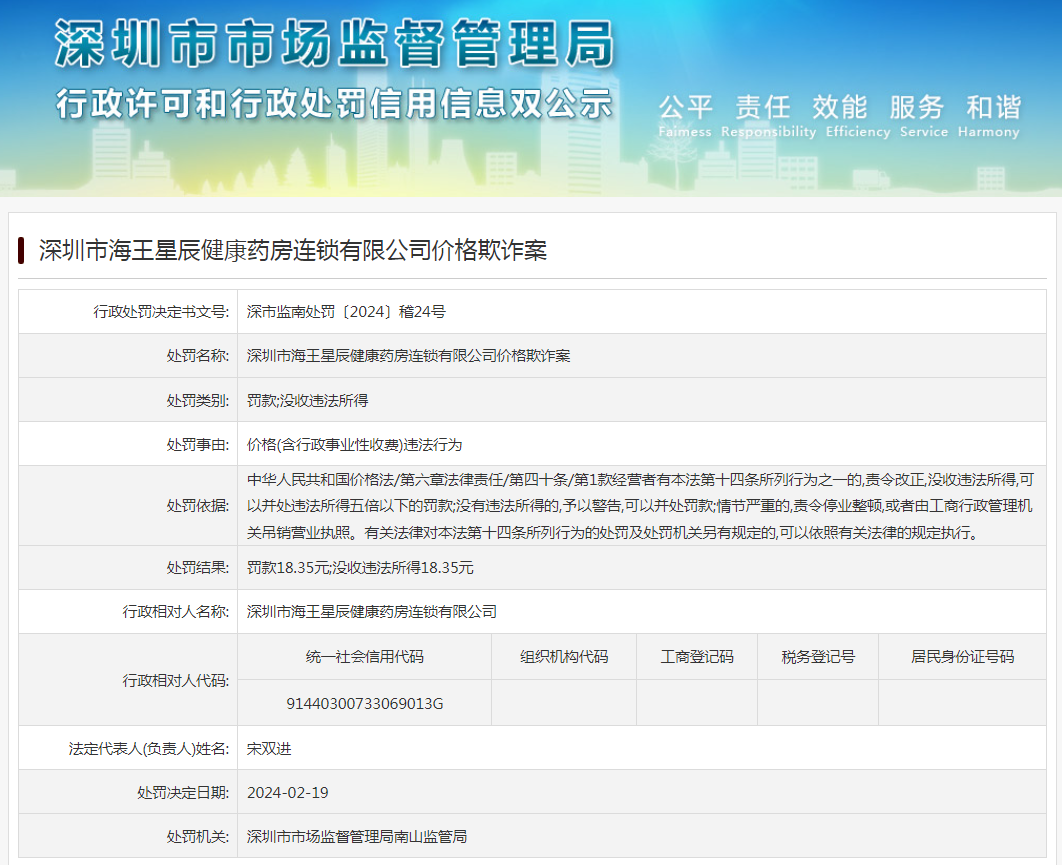Image resolution: width=1062 pixels, height=865 pixels.
Task: Click the 深圳市市场监督管理局 banner title
Action: click(x=335, y=43)
